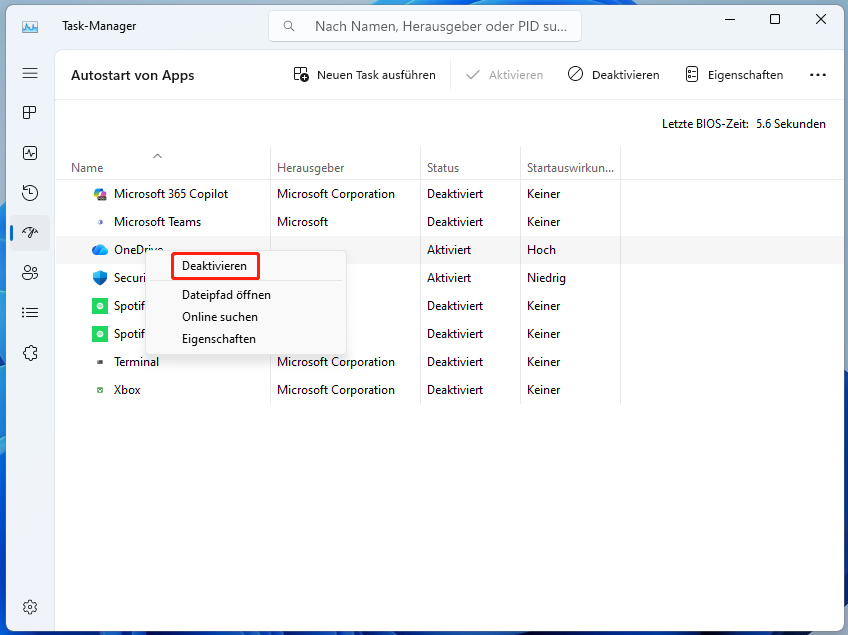The image size is (848, 635).
Task: Expand the navigation pane via hamburger icon
Action: pyautogui.click(x=30, y=72)
